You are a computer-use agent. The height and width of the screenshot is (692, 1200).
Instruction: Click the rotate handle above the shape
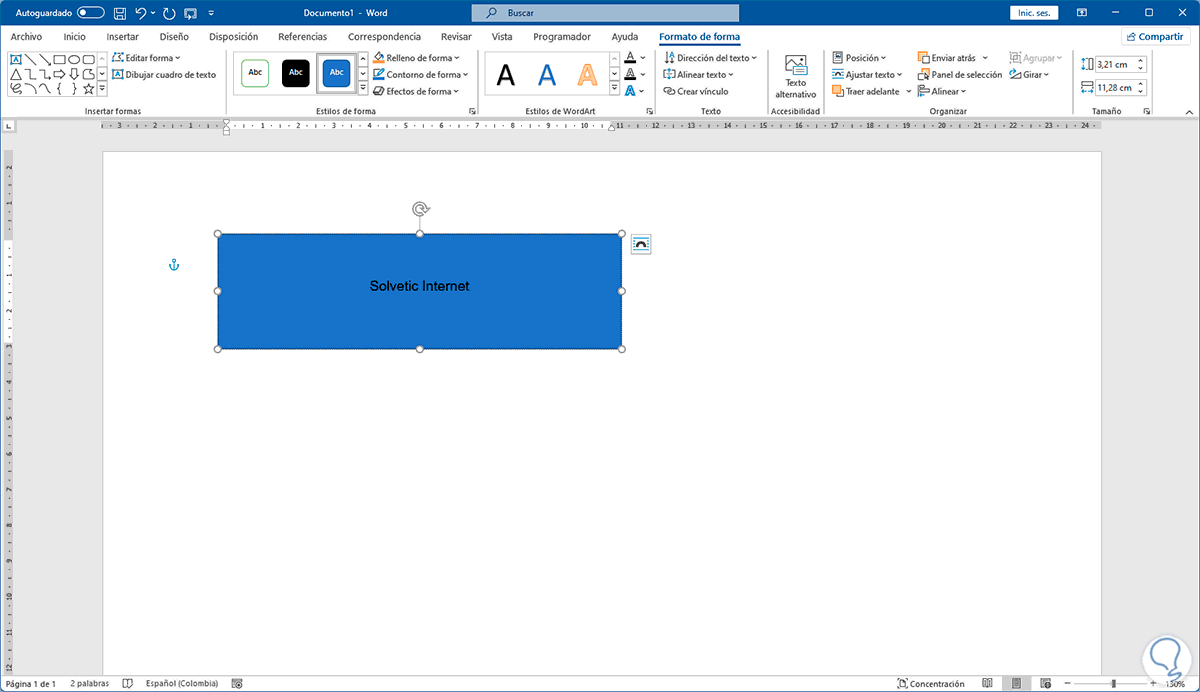(421, 209)
